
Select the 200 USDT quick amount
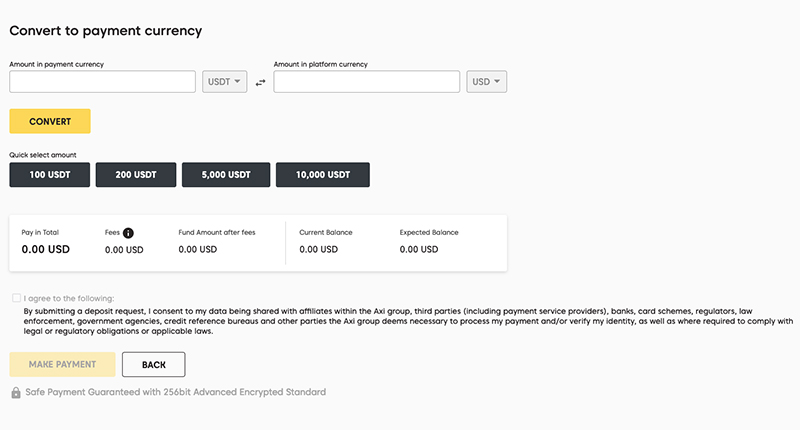click(x=136, y=175)
